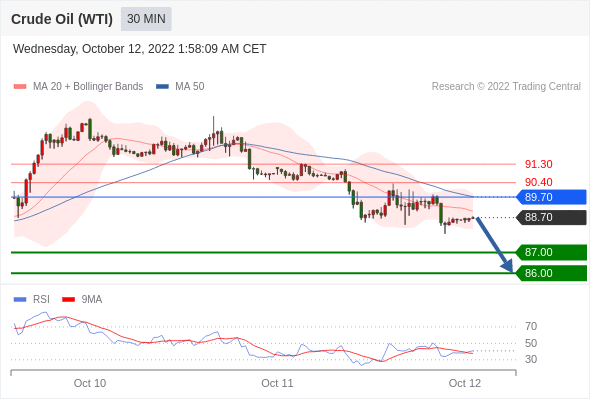The width and height of the screenshot is (590, 400).
Task: Click the RSI 50 level label
Action: tap(531, 343)
